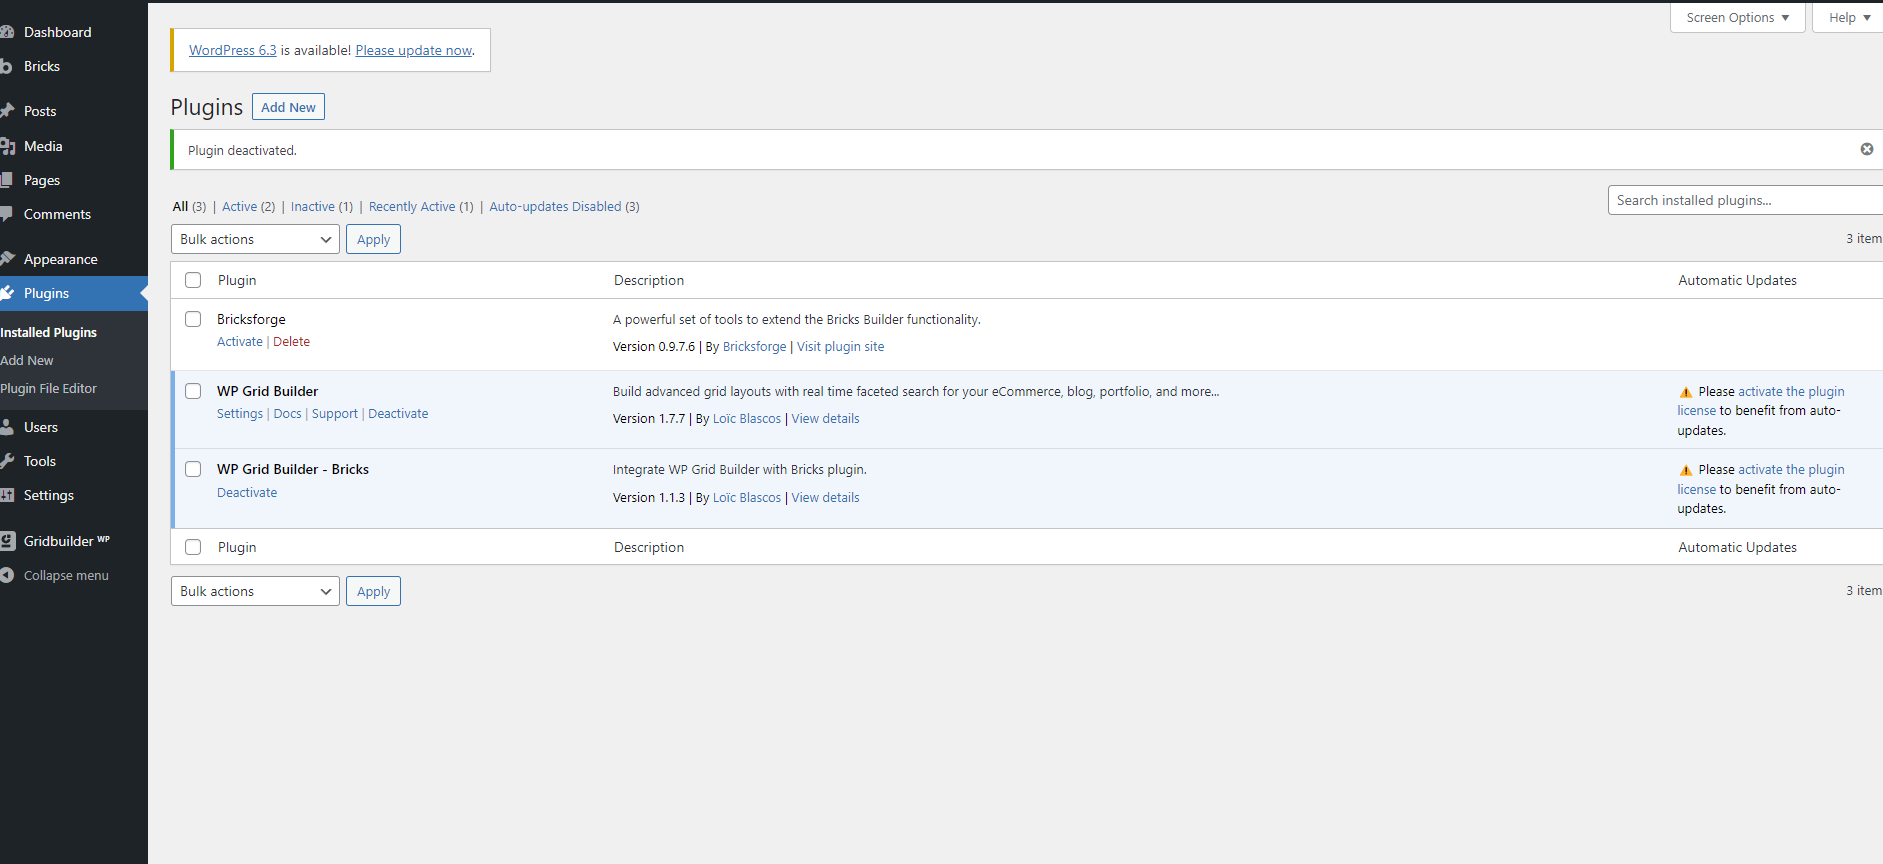Click the Dashboard icon in sidebar
Image resolution: width=1883 pixels, height=864 pixels.
[6, 32]
